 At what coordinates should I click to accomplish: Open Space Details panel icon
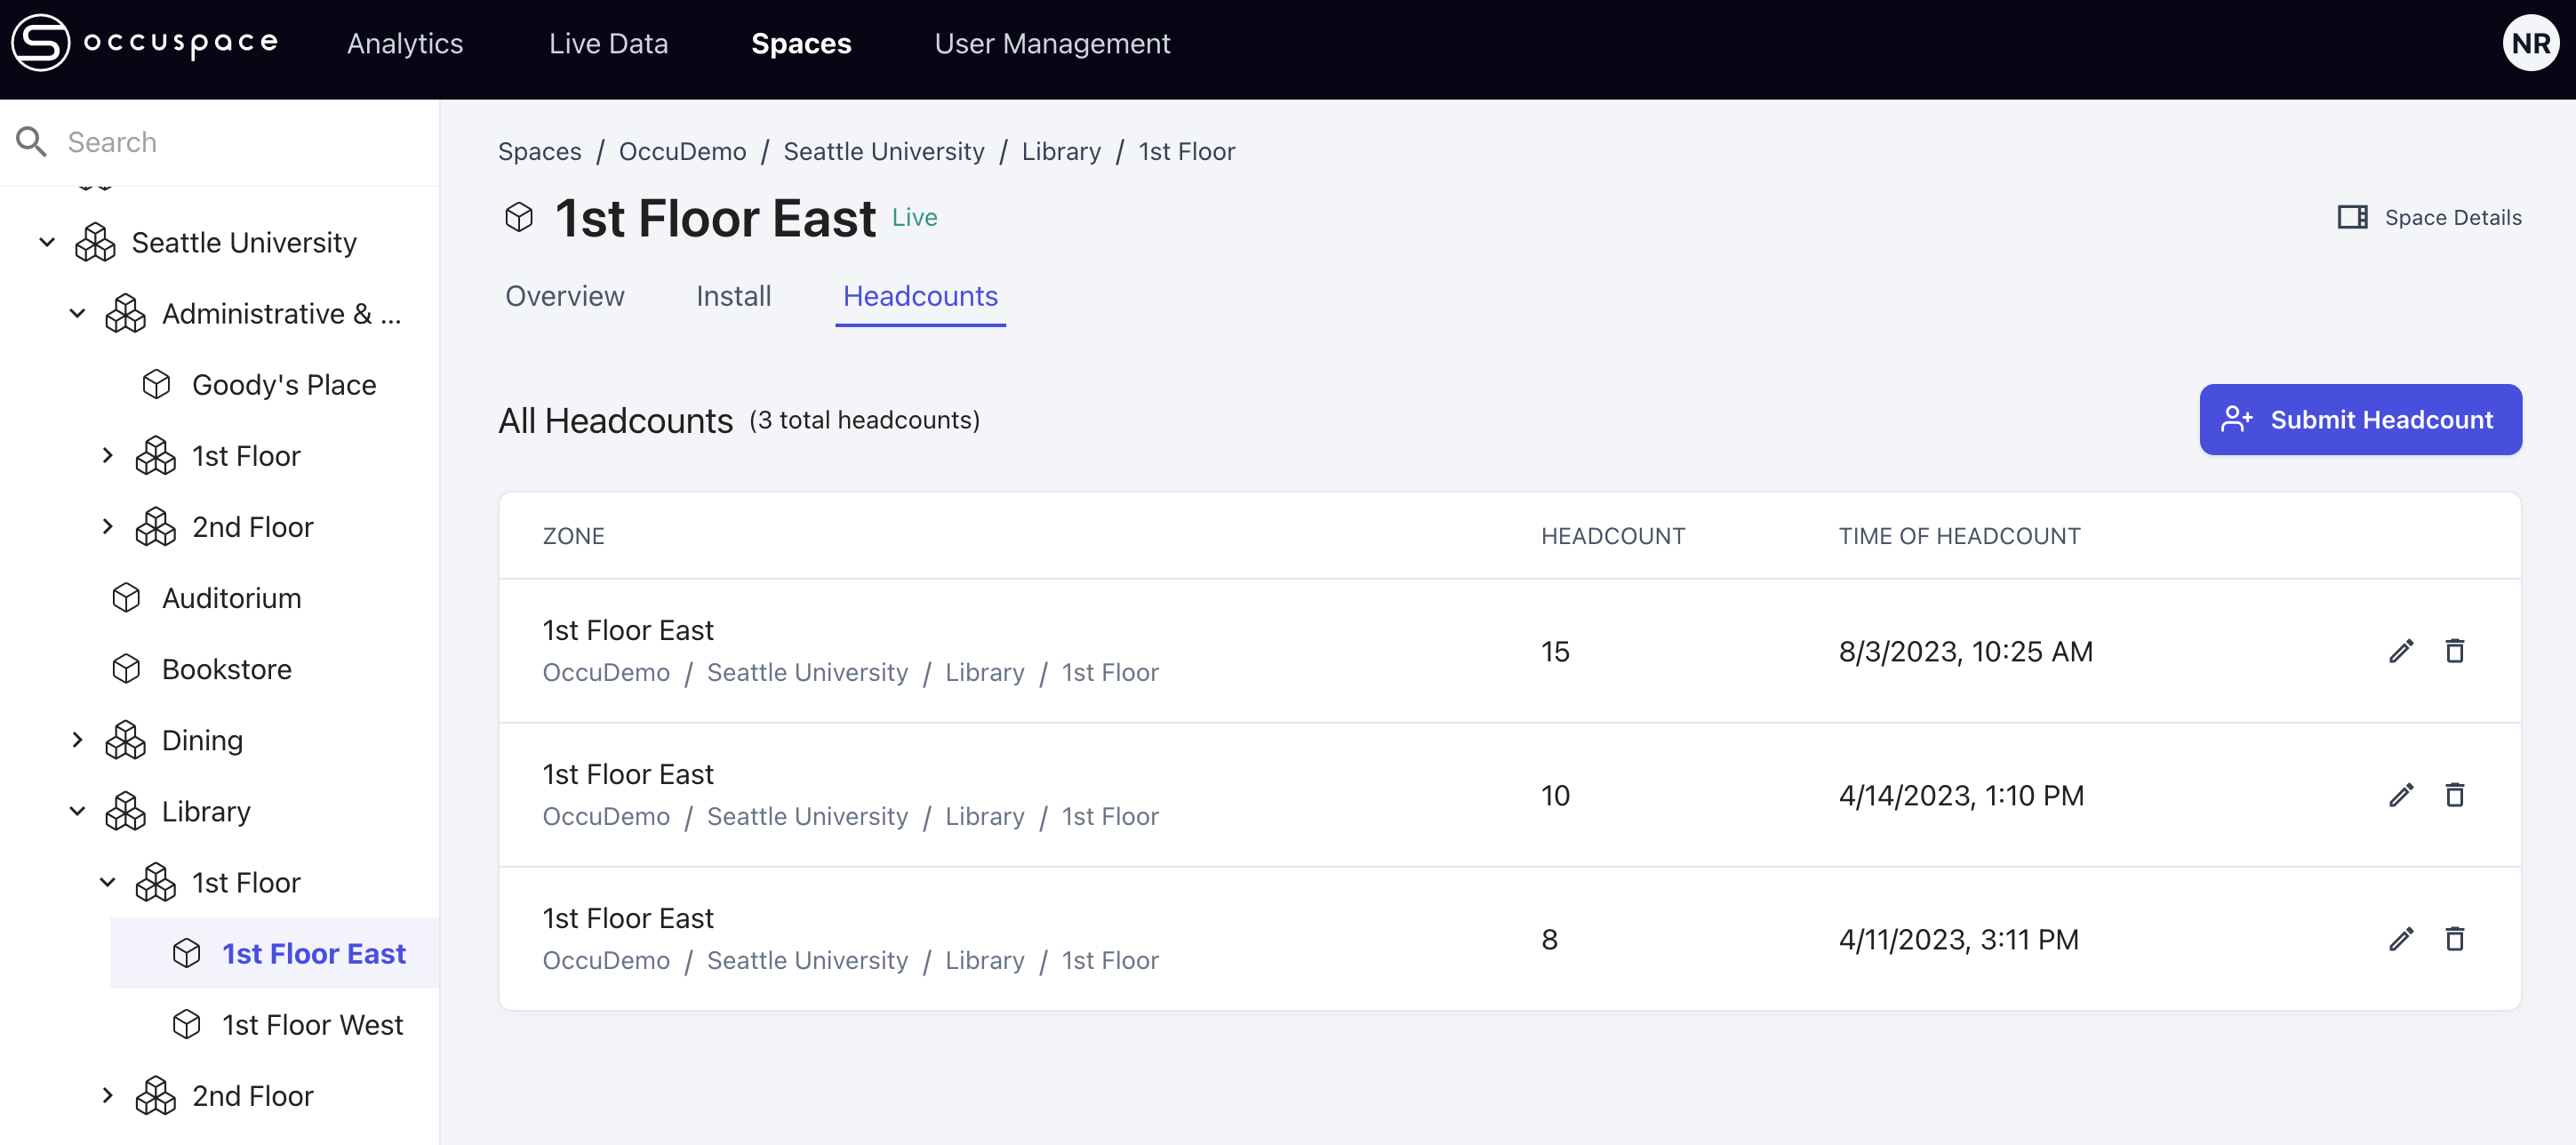(x=2351, y=217)
